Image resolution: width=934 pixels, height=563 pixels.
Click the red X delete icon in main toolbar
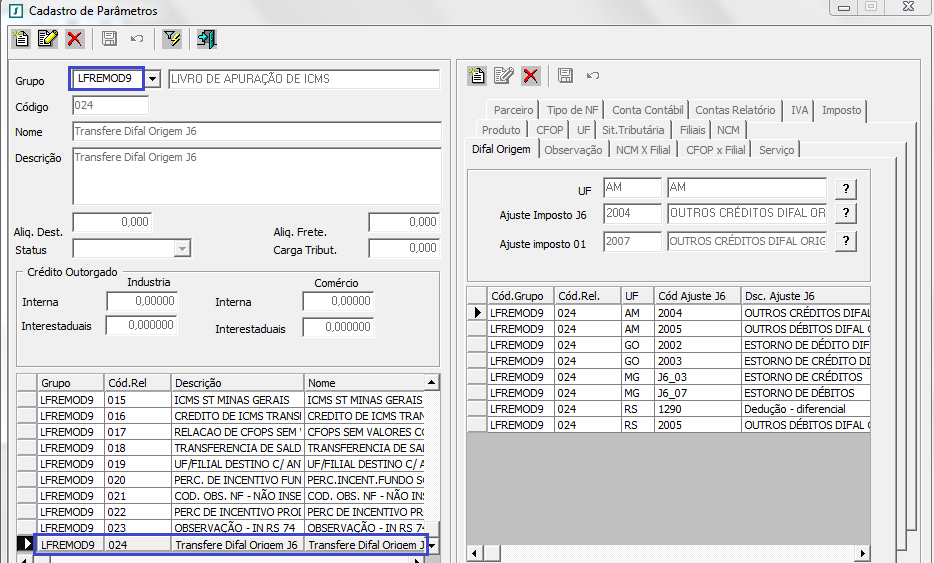74,39
